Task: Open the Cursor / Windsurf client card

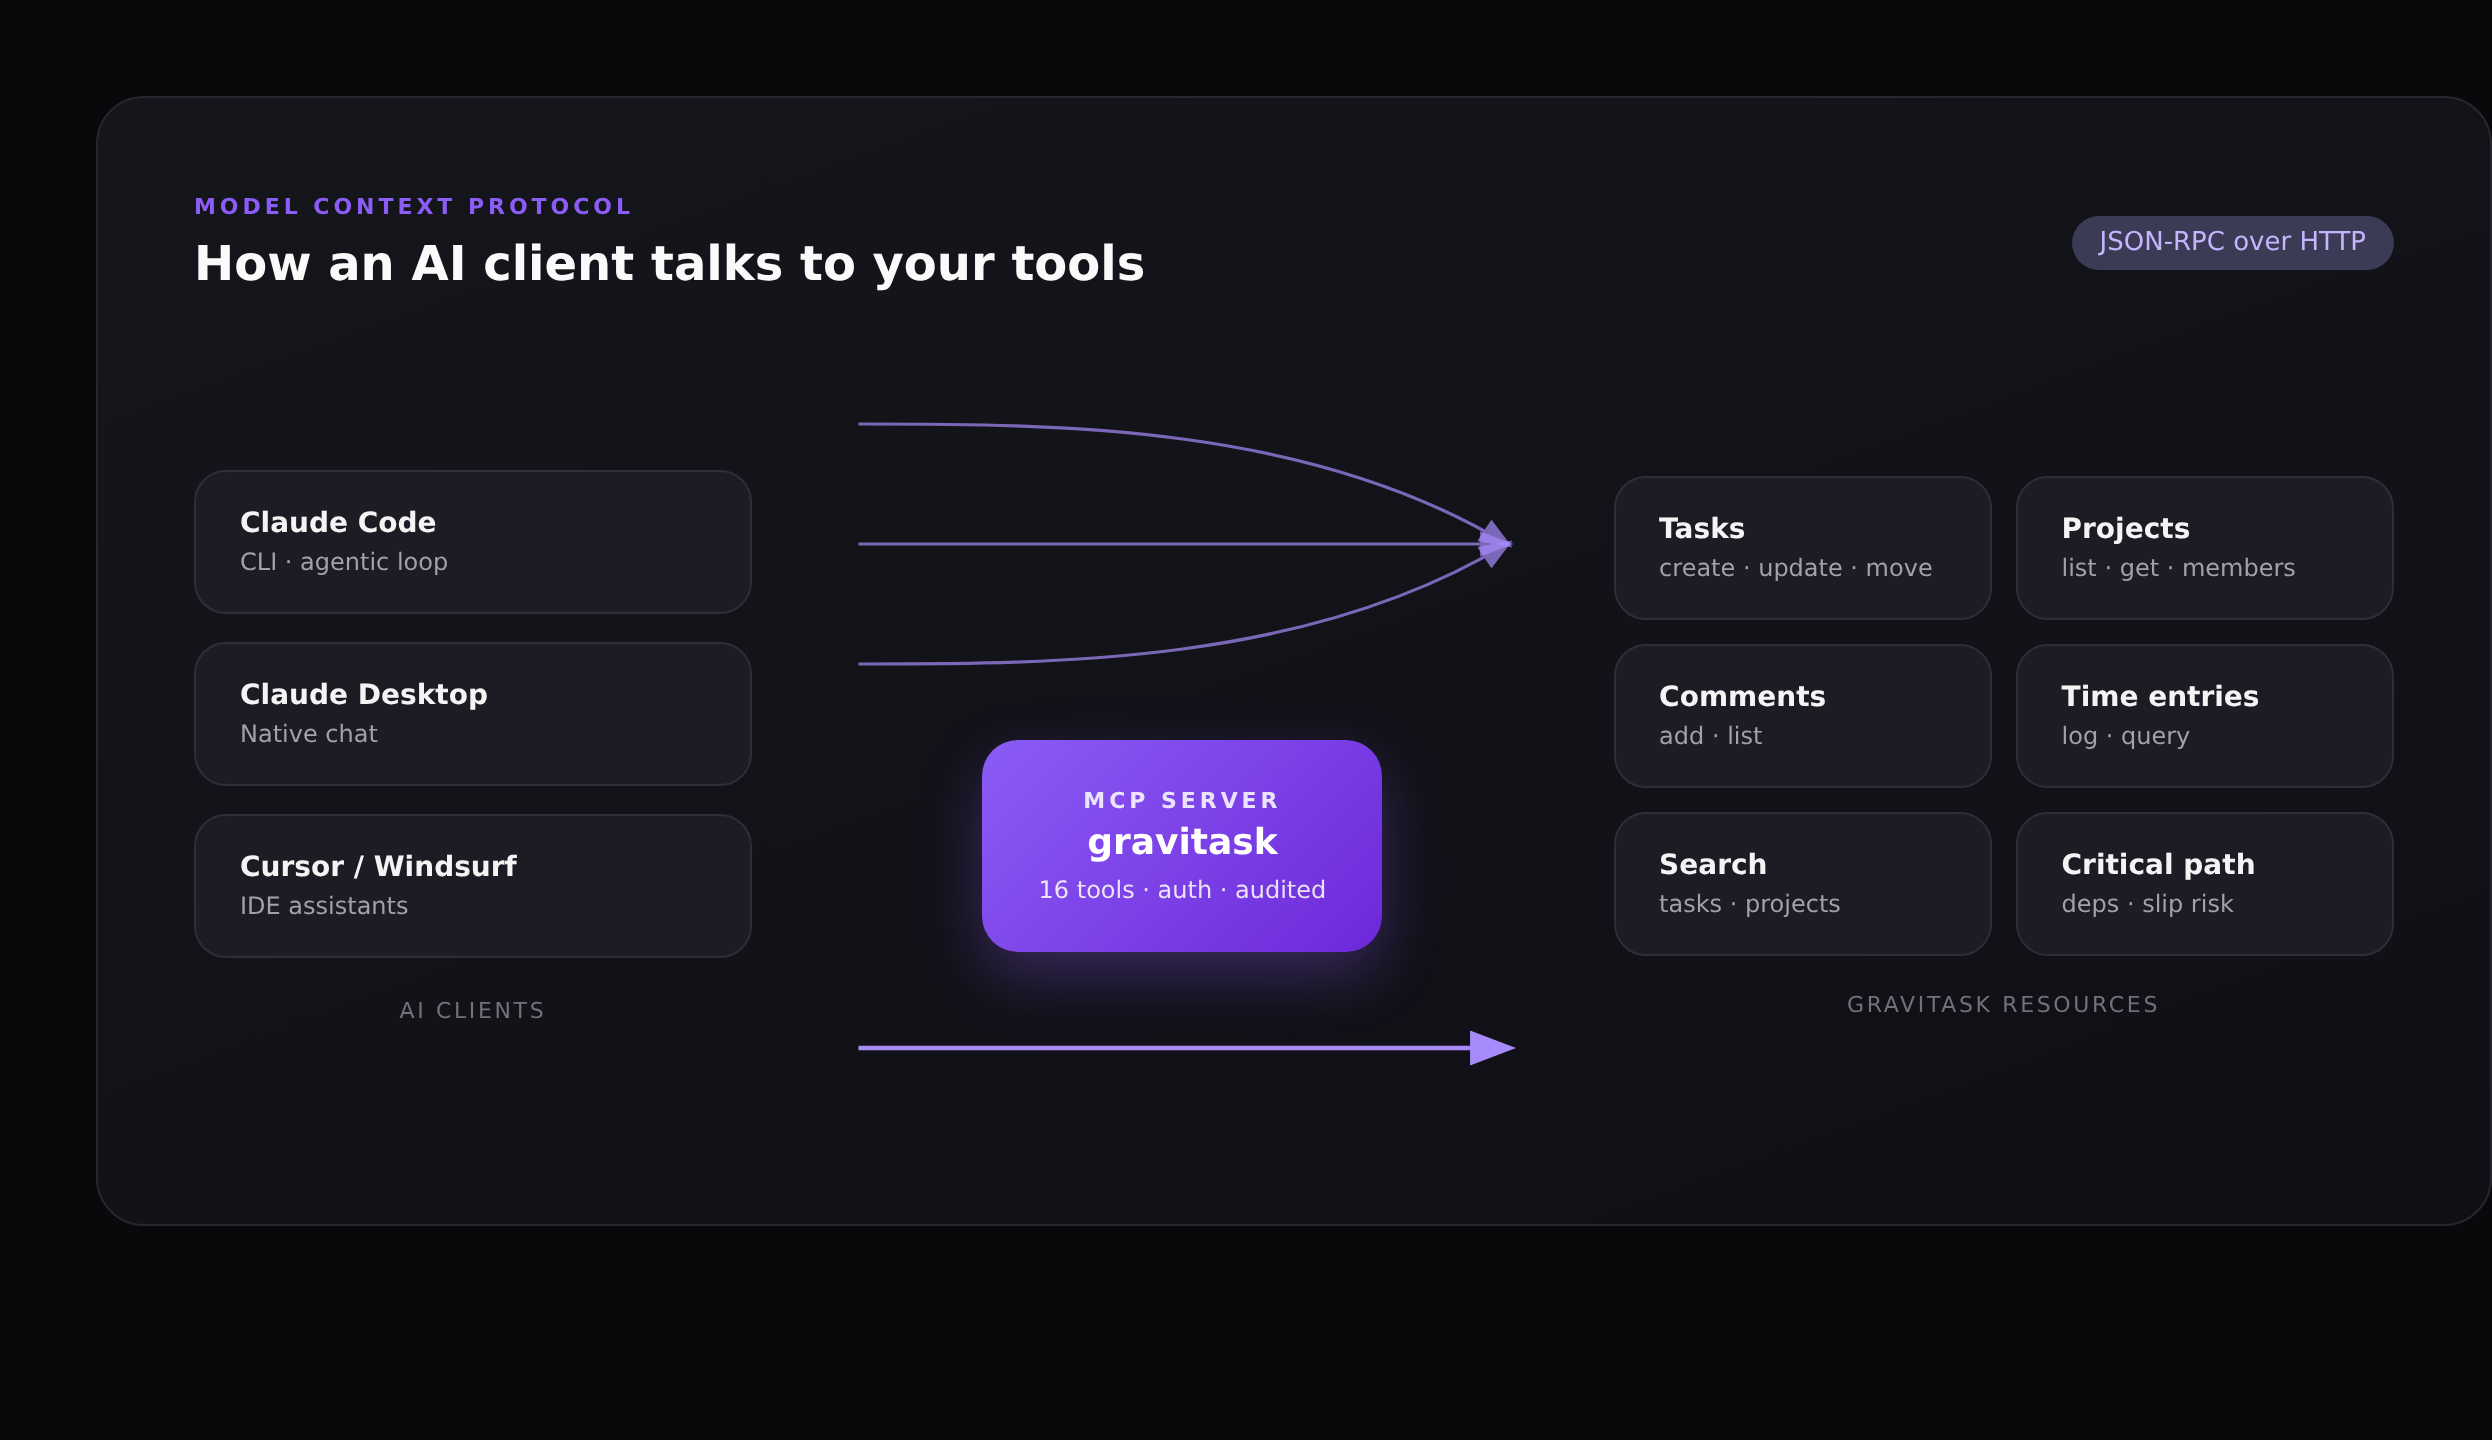Action: pos(473,886)
